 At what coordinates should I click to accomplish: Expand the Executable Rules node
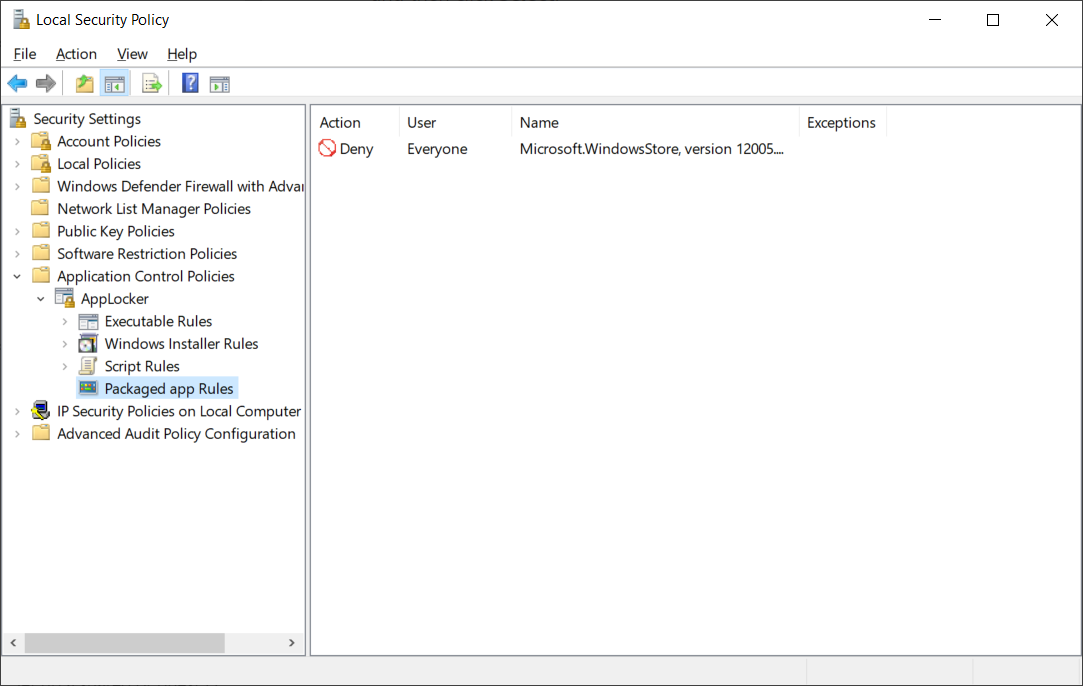coord(65,322)
